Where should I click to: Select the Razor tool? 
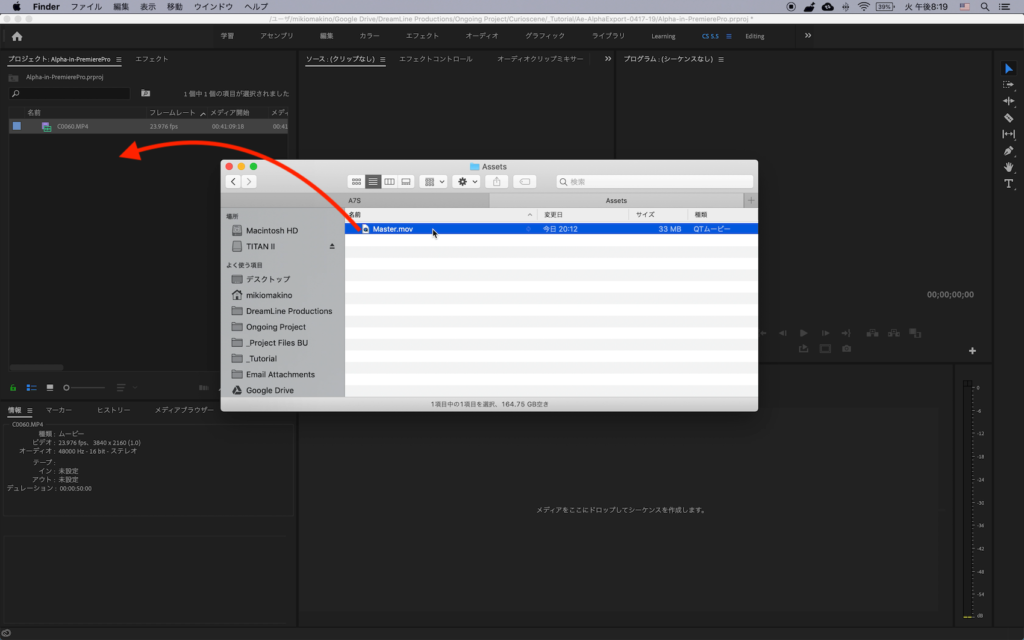1008,118
